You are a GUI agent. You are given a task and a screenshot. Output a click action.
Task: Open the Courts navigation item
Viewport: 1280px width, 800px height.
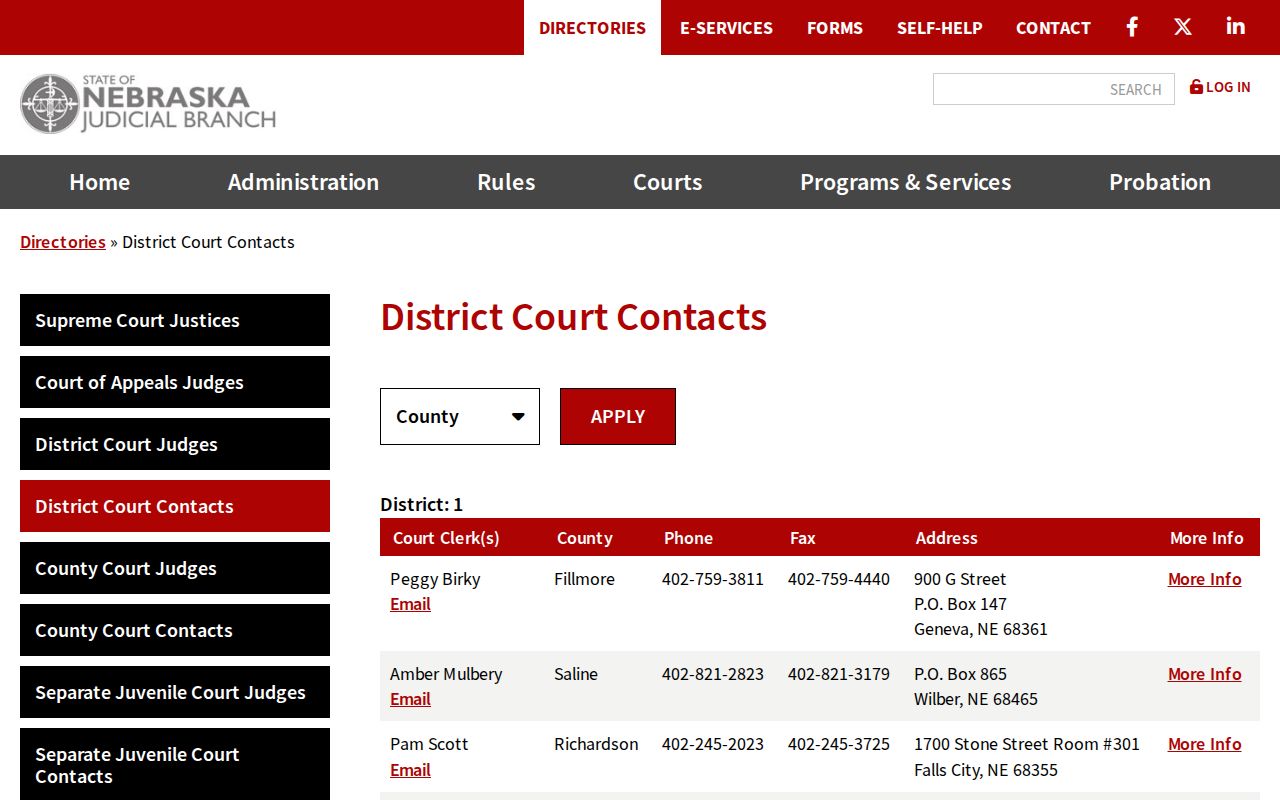tap(668, 182)
